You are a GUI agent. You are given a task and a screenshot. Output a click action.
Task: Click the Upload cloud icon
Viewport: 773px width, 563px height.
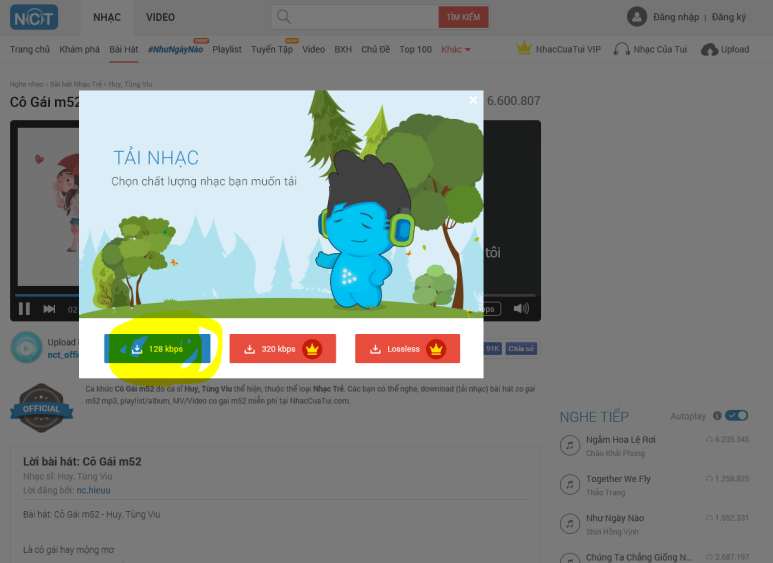point(709,49)
